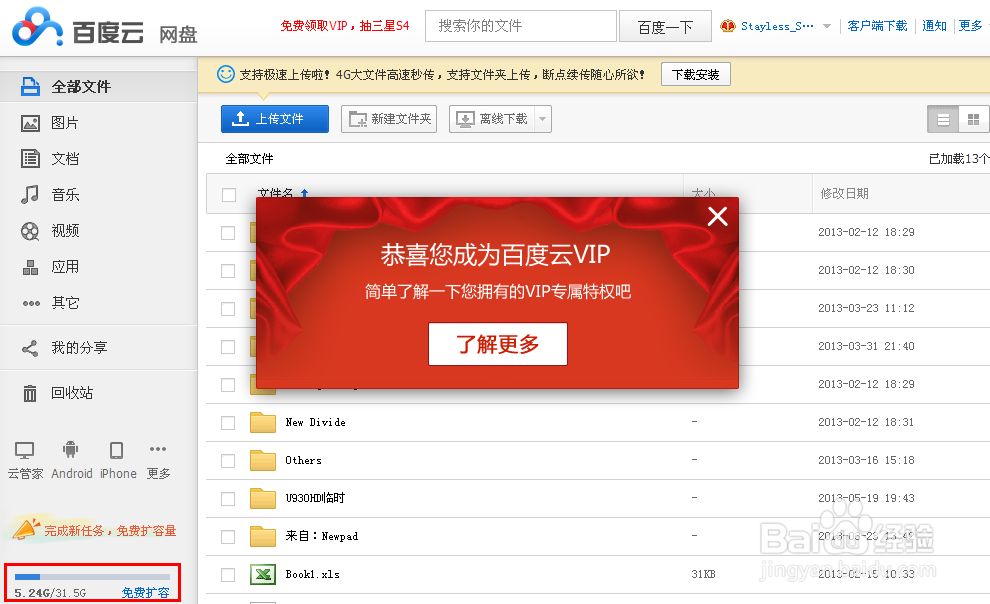Click the storage usage progress bar
Image resolution: width=990 pixels, height=604 pixels.
[x=92, y=577]
